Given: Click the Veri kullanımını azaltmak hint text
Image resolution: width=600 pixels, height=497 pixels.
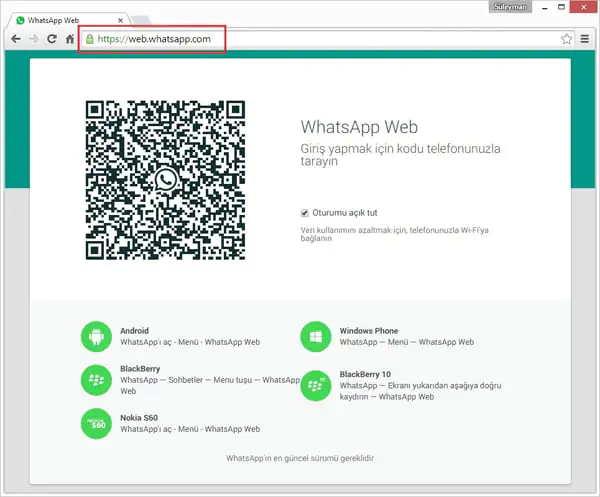Looking at the screenshot, I should click(395, 234).
